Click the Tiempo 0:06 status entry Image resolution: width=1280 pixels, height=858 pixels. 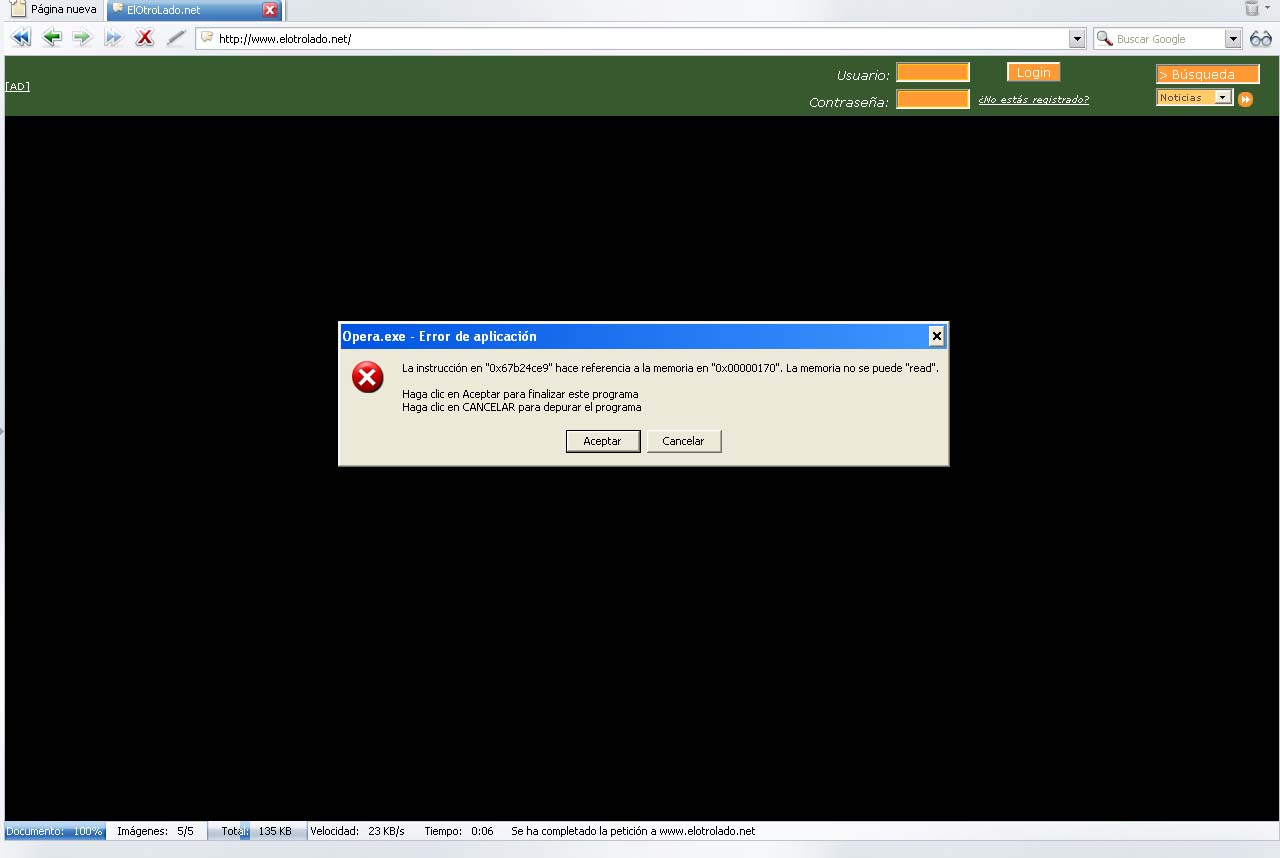click(459, 831)
